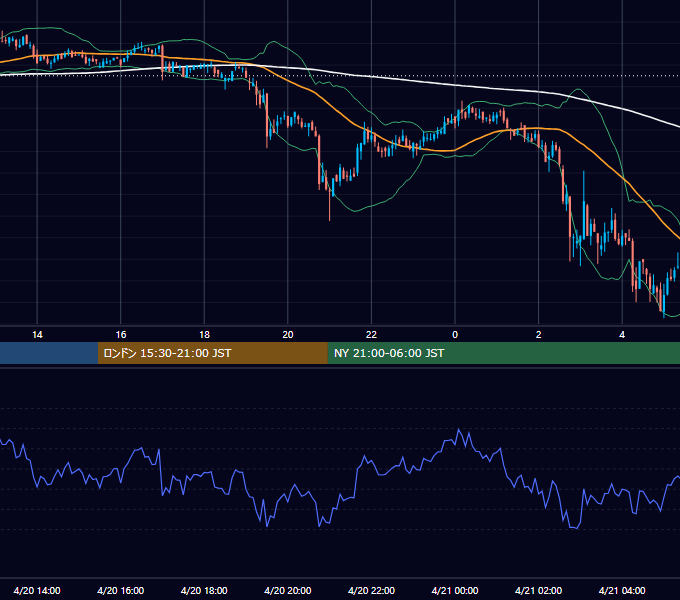The width and height of the screenshot is (680, 600).
Task: Click the 16 hour label on price chart axis
Action: click(x=121, y=335)
